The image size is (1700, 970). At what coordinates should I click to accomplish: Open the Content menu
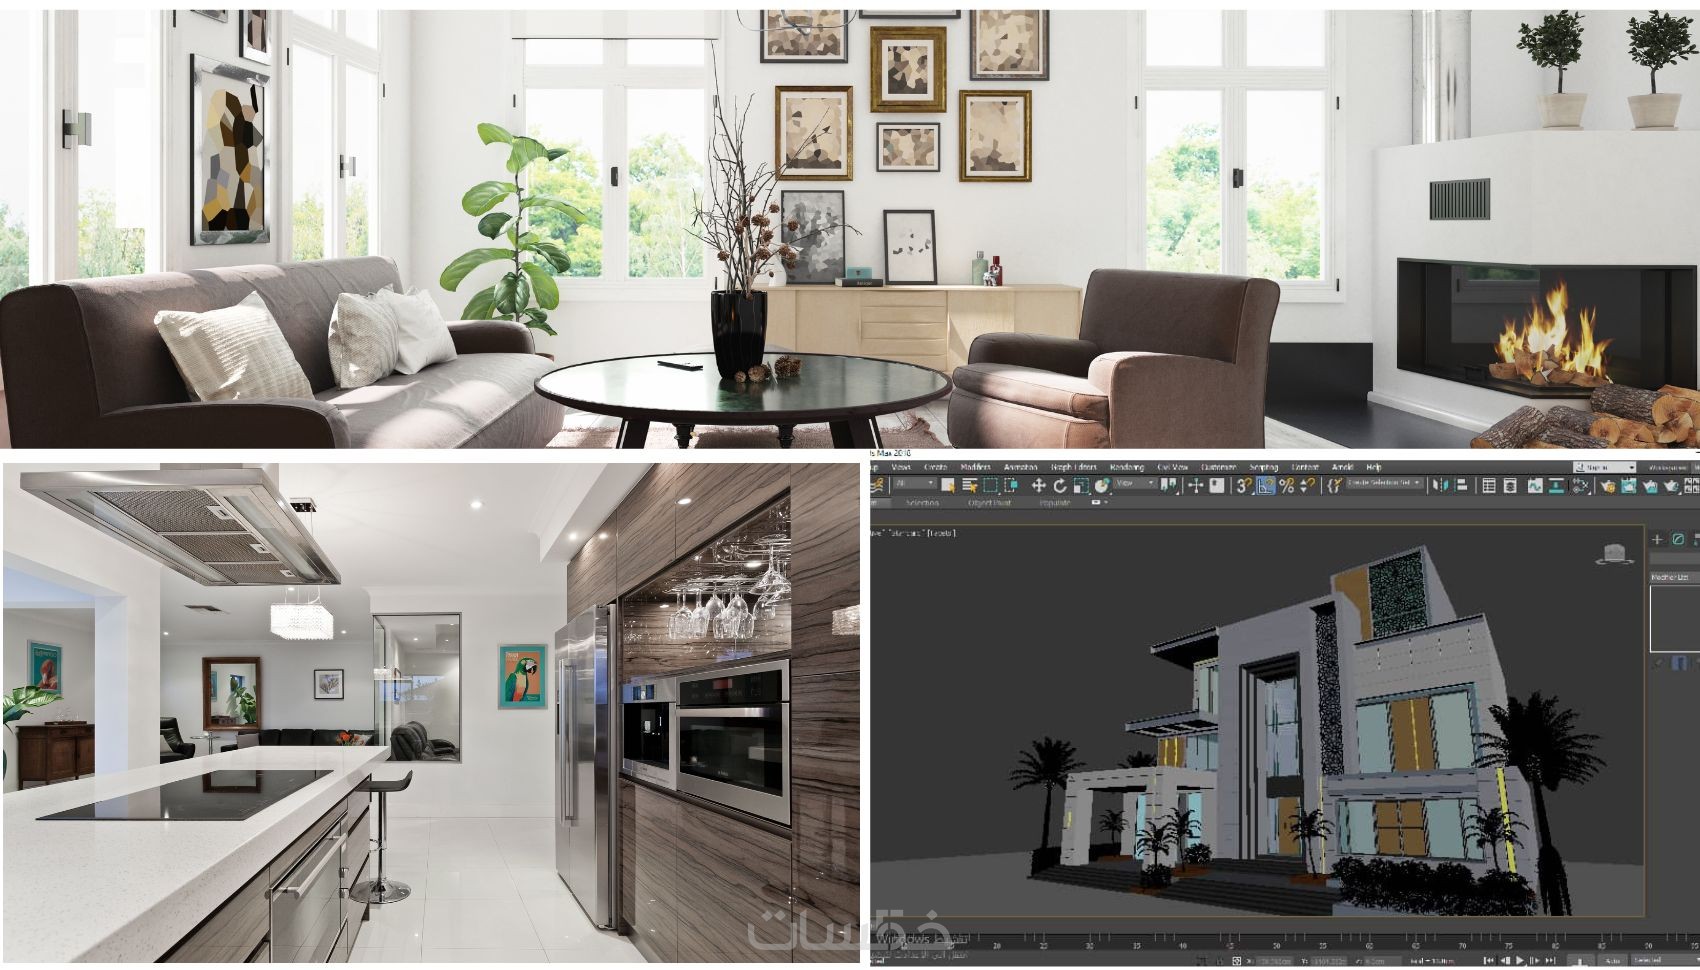tap(1305, 467)
